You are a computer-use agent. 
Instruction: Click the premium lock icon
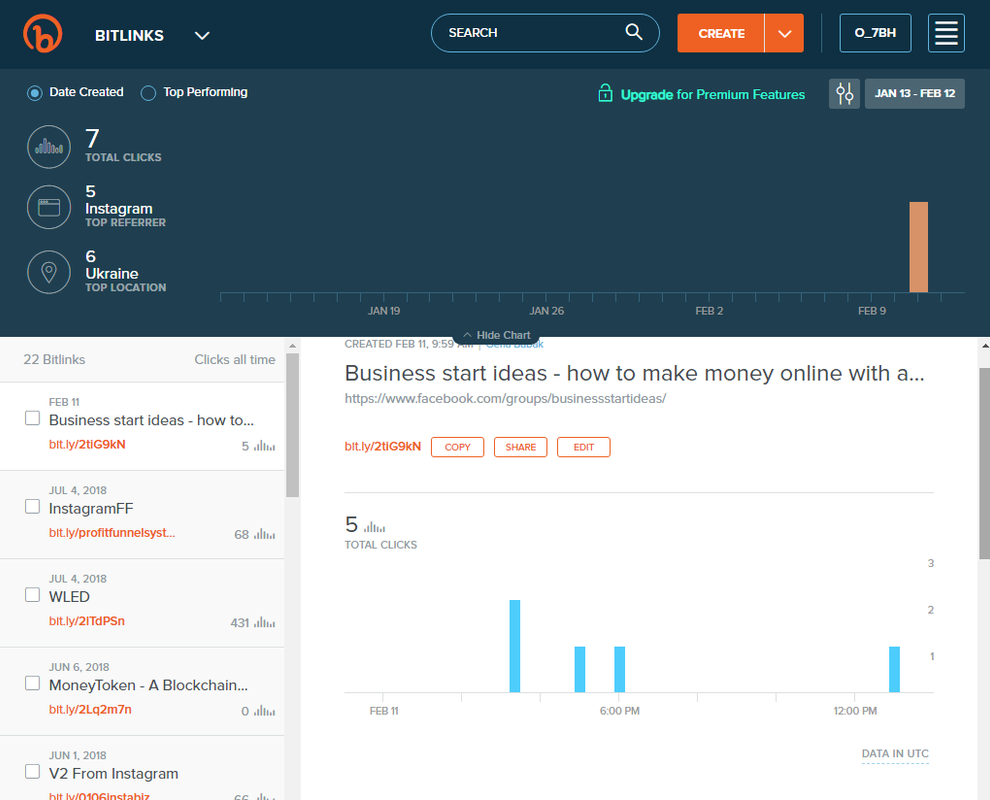coord(605,93)
